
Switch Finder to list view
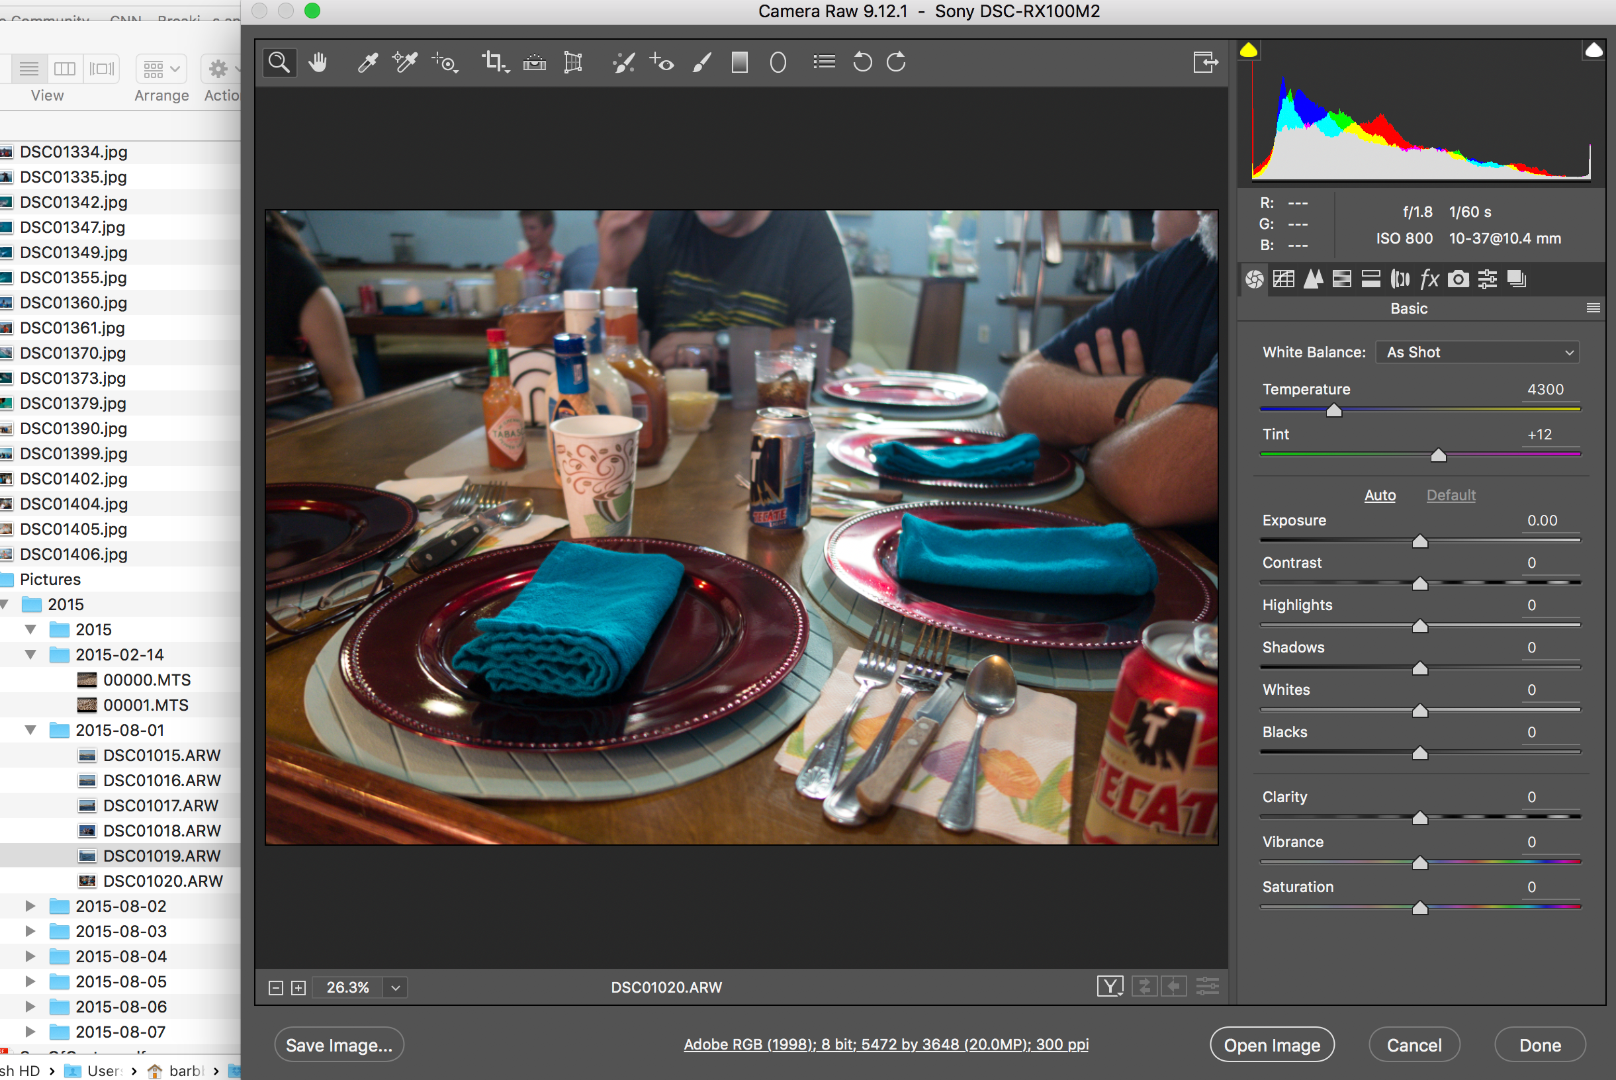pos(29,69)
